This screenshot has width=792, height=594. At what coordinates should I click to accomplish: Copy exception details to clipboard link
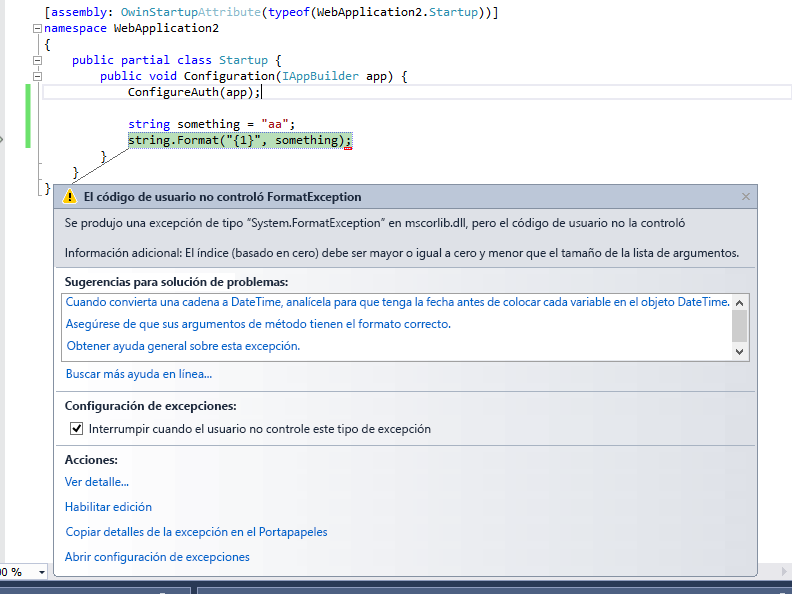point(196,532)
